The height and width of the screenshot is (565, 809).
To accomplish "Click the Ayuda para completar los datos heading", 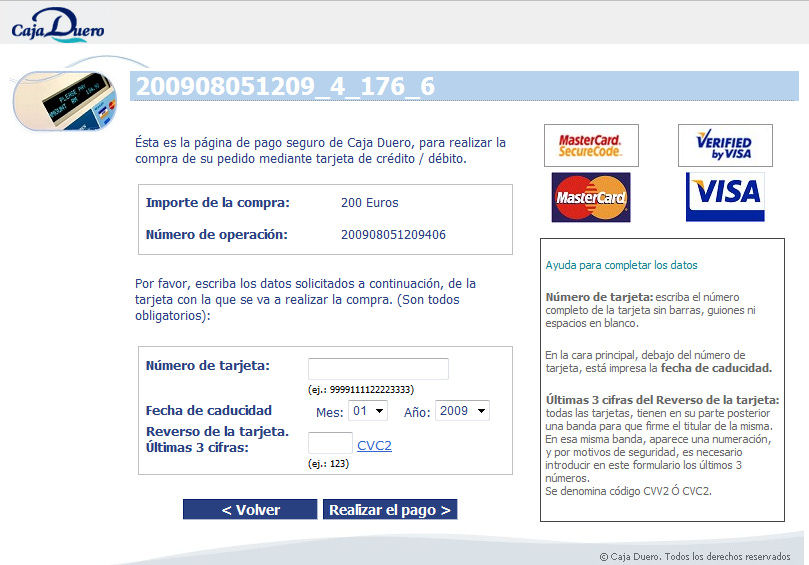I will (x=621, y=265).
